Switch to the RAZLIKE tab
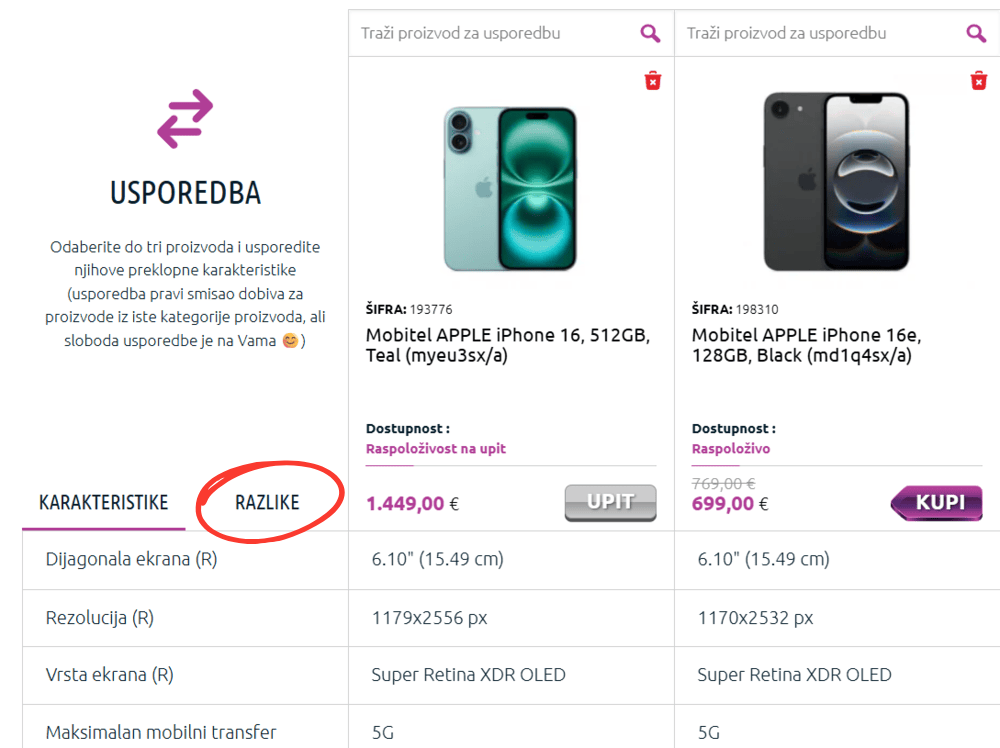 click(x=267, y=502)
